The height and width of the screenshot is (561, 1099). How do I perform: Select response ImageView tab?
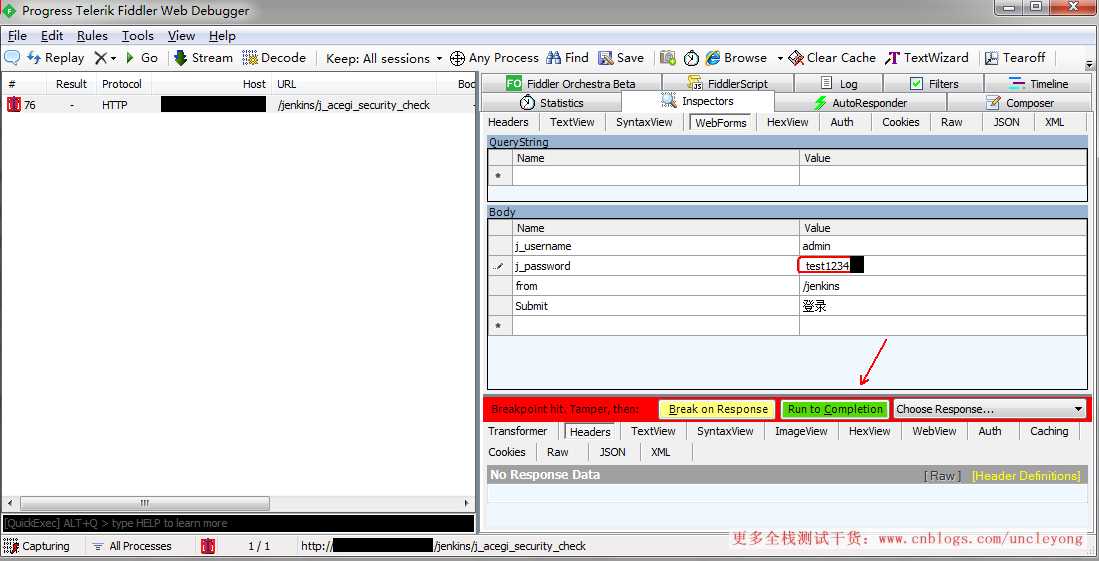(x=801, y=431)
